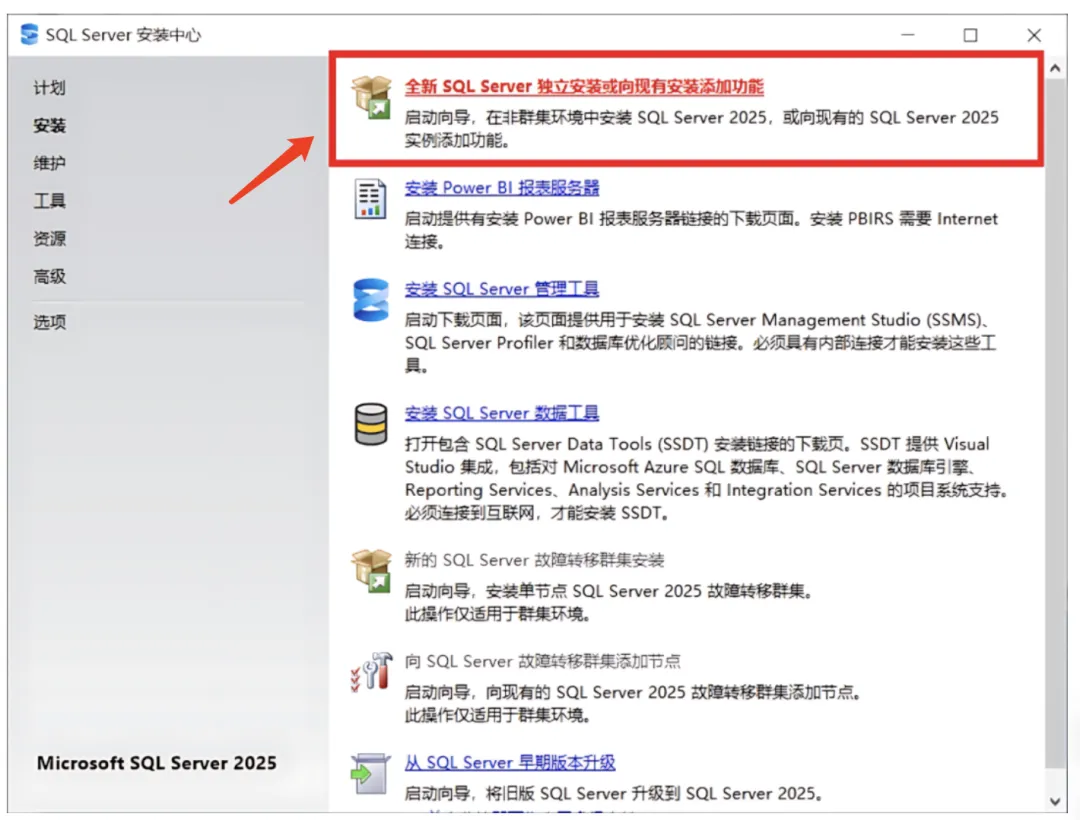Switch to the 维护 page
Screen dimensions: 1080x820
click(x=50, y=163)
